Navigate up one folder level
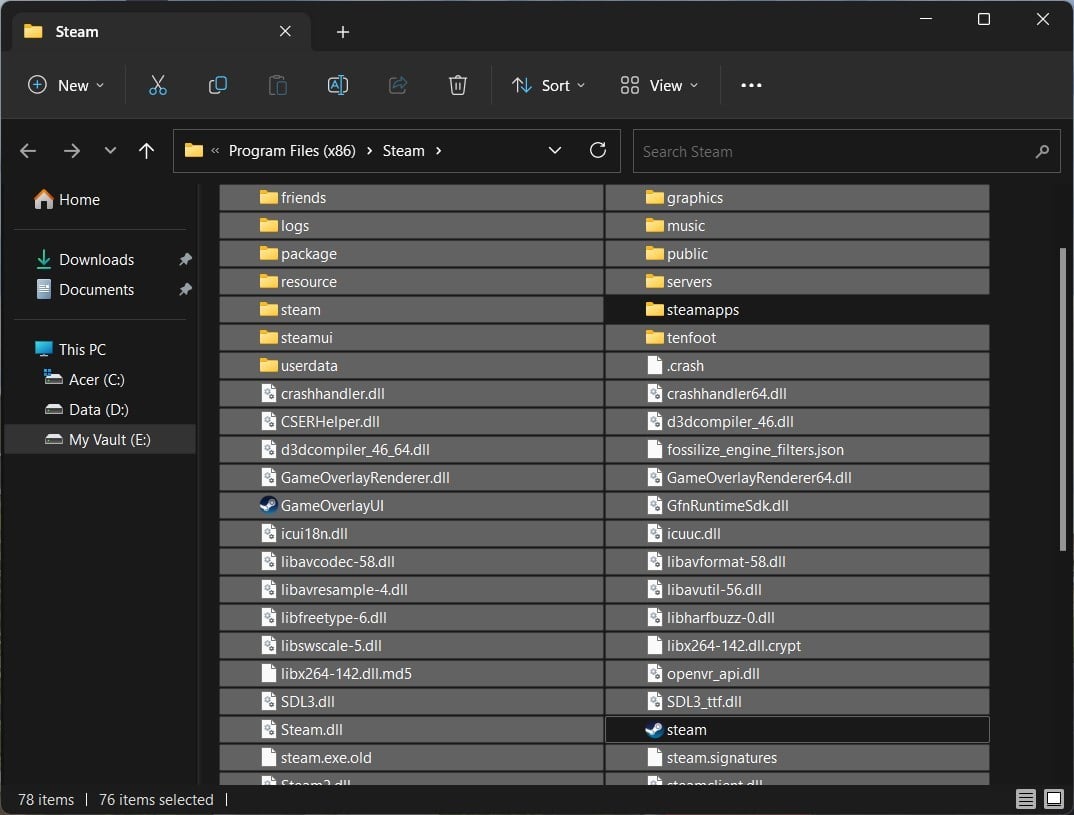This screenshot has width=1074, height=815. (146, 151)
